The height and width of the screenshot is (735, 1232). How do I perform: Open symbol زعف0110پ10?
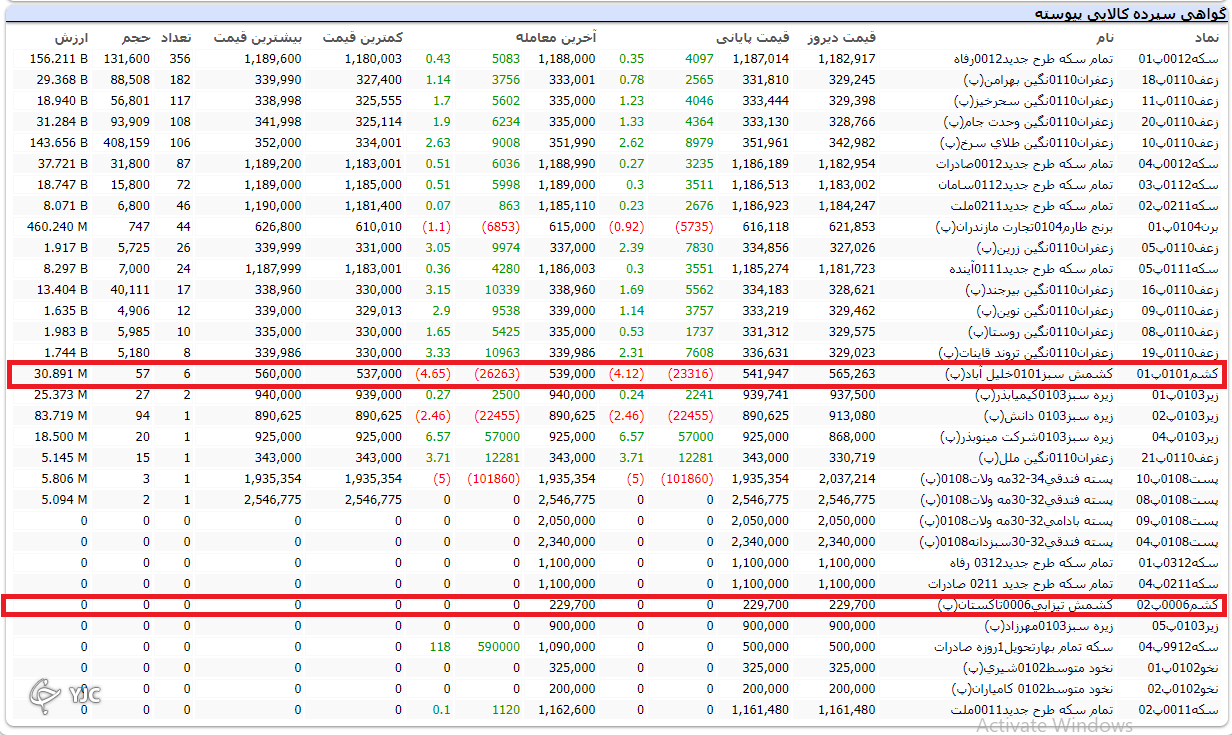pos(1180,143)
